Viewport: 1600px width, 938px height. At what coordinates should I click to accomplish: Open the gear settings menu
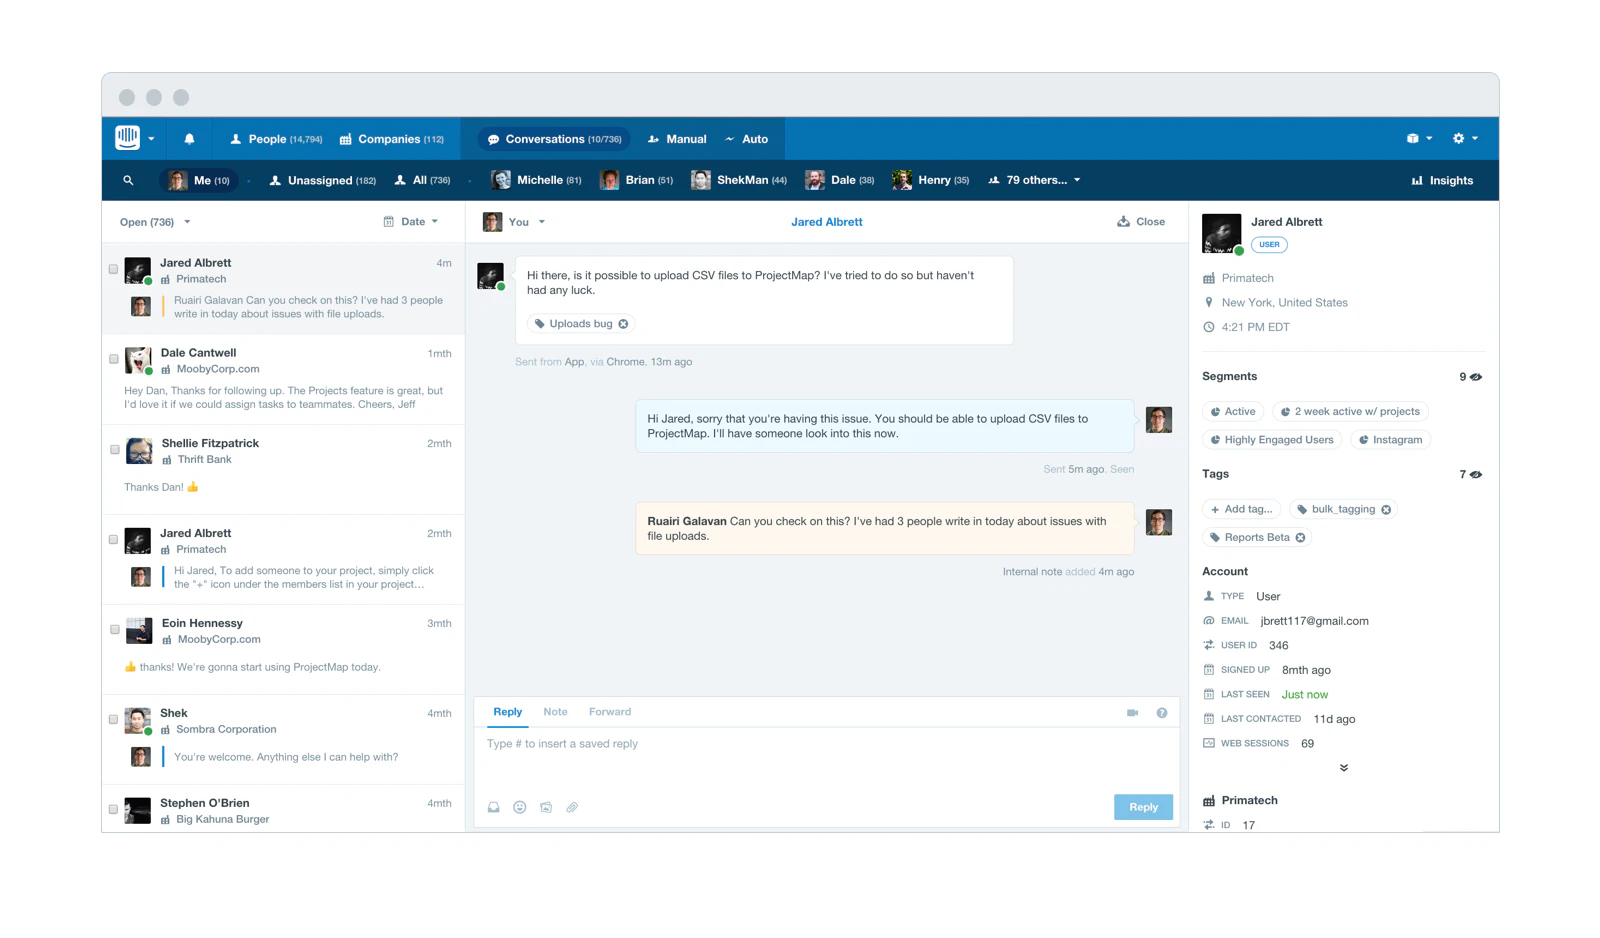pos(1465,139)
